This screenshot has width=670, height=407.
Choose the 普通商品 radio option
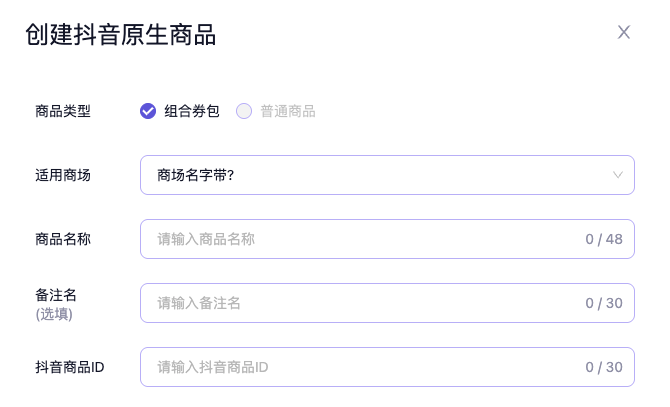tap(244, 111)
